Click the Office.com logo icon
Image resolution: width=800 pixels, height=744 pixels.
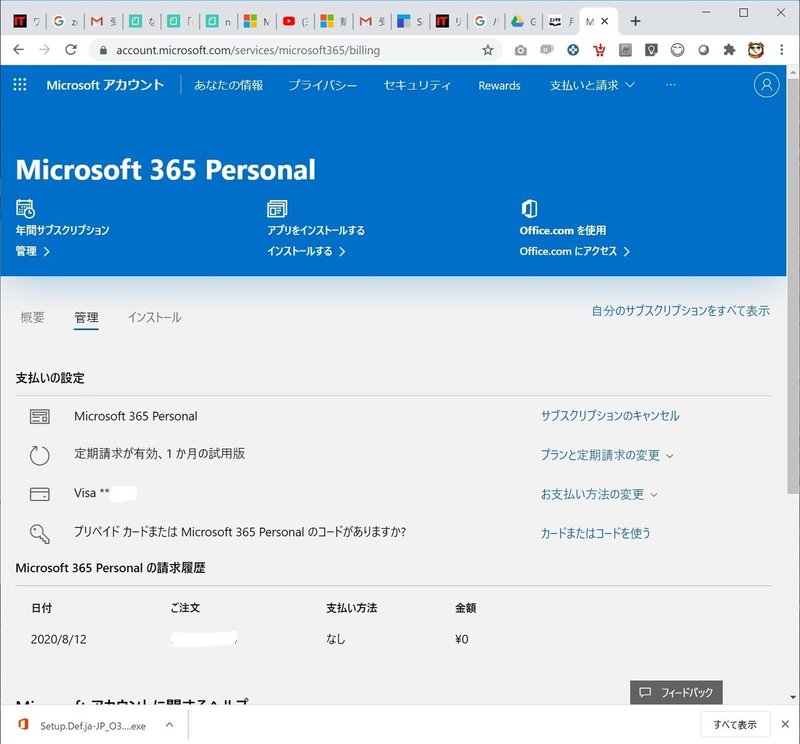tap(529, 208)
